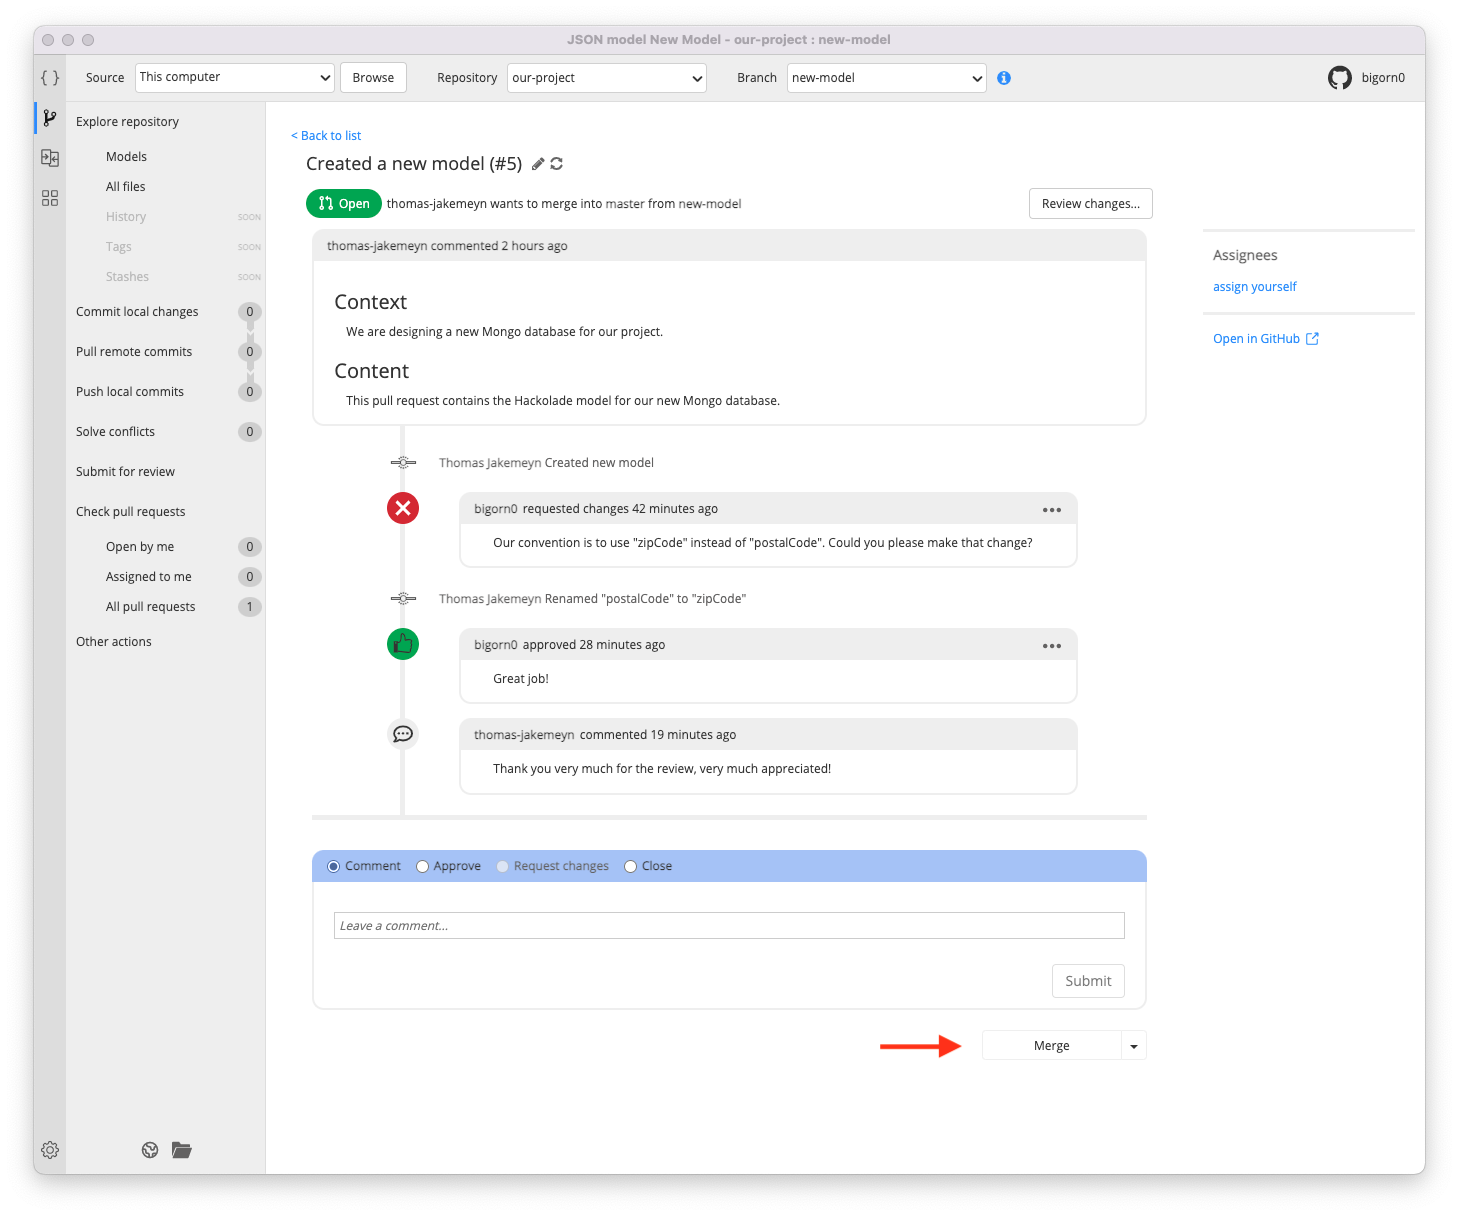This screenshot has width=1459, height=1216.
Task: Edit the pull request title with pencil icon
Action: pos(538,163)
